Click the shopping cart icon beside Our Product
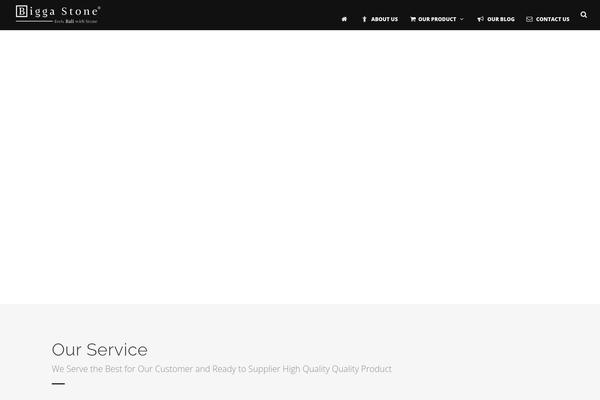This screenshot has height=400, width=600. 413,19
